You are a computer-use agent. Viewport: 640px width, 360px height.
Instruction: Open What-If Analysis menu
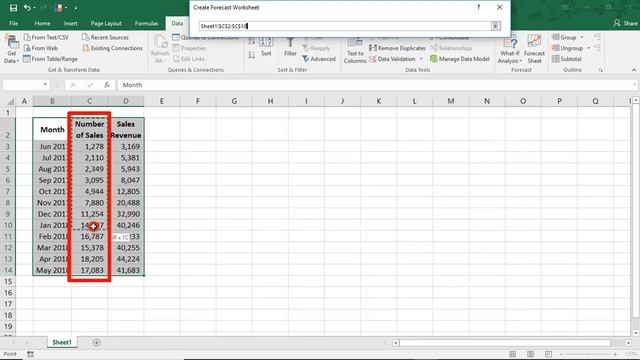click(509, 50)
